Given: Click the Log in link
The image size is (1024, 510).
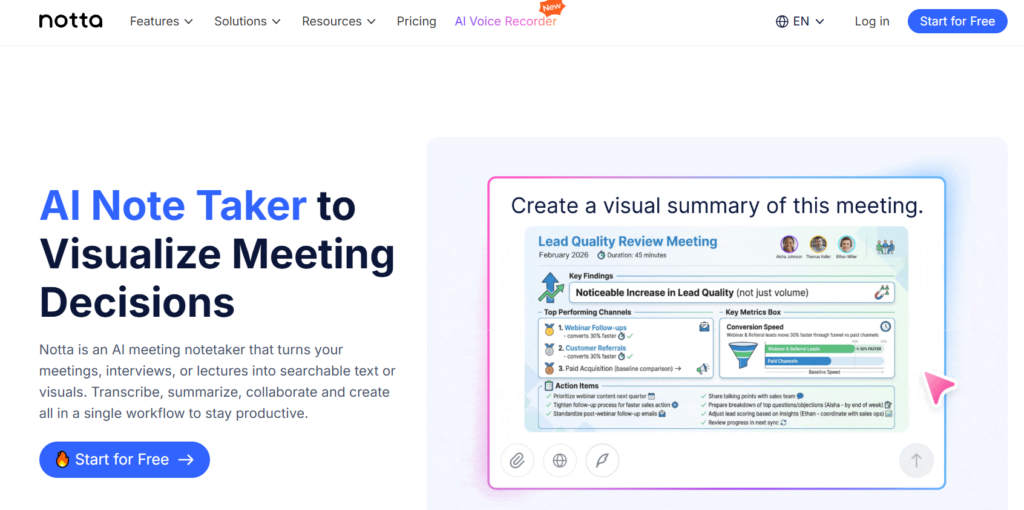Looking at the screenshot, I should coord(872,21).
